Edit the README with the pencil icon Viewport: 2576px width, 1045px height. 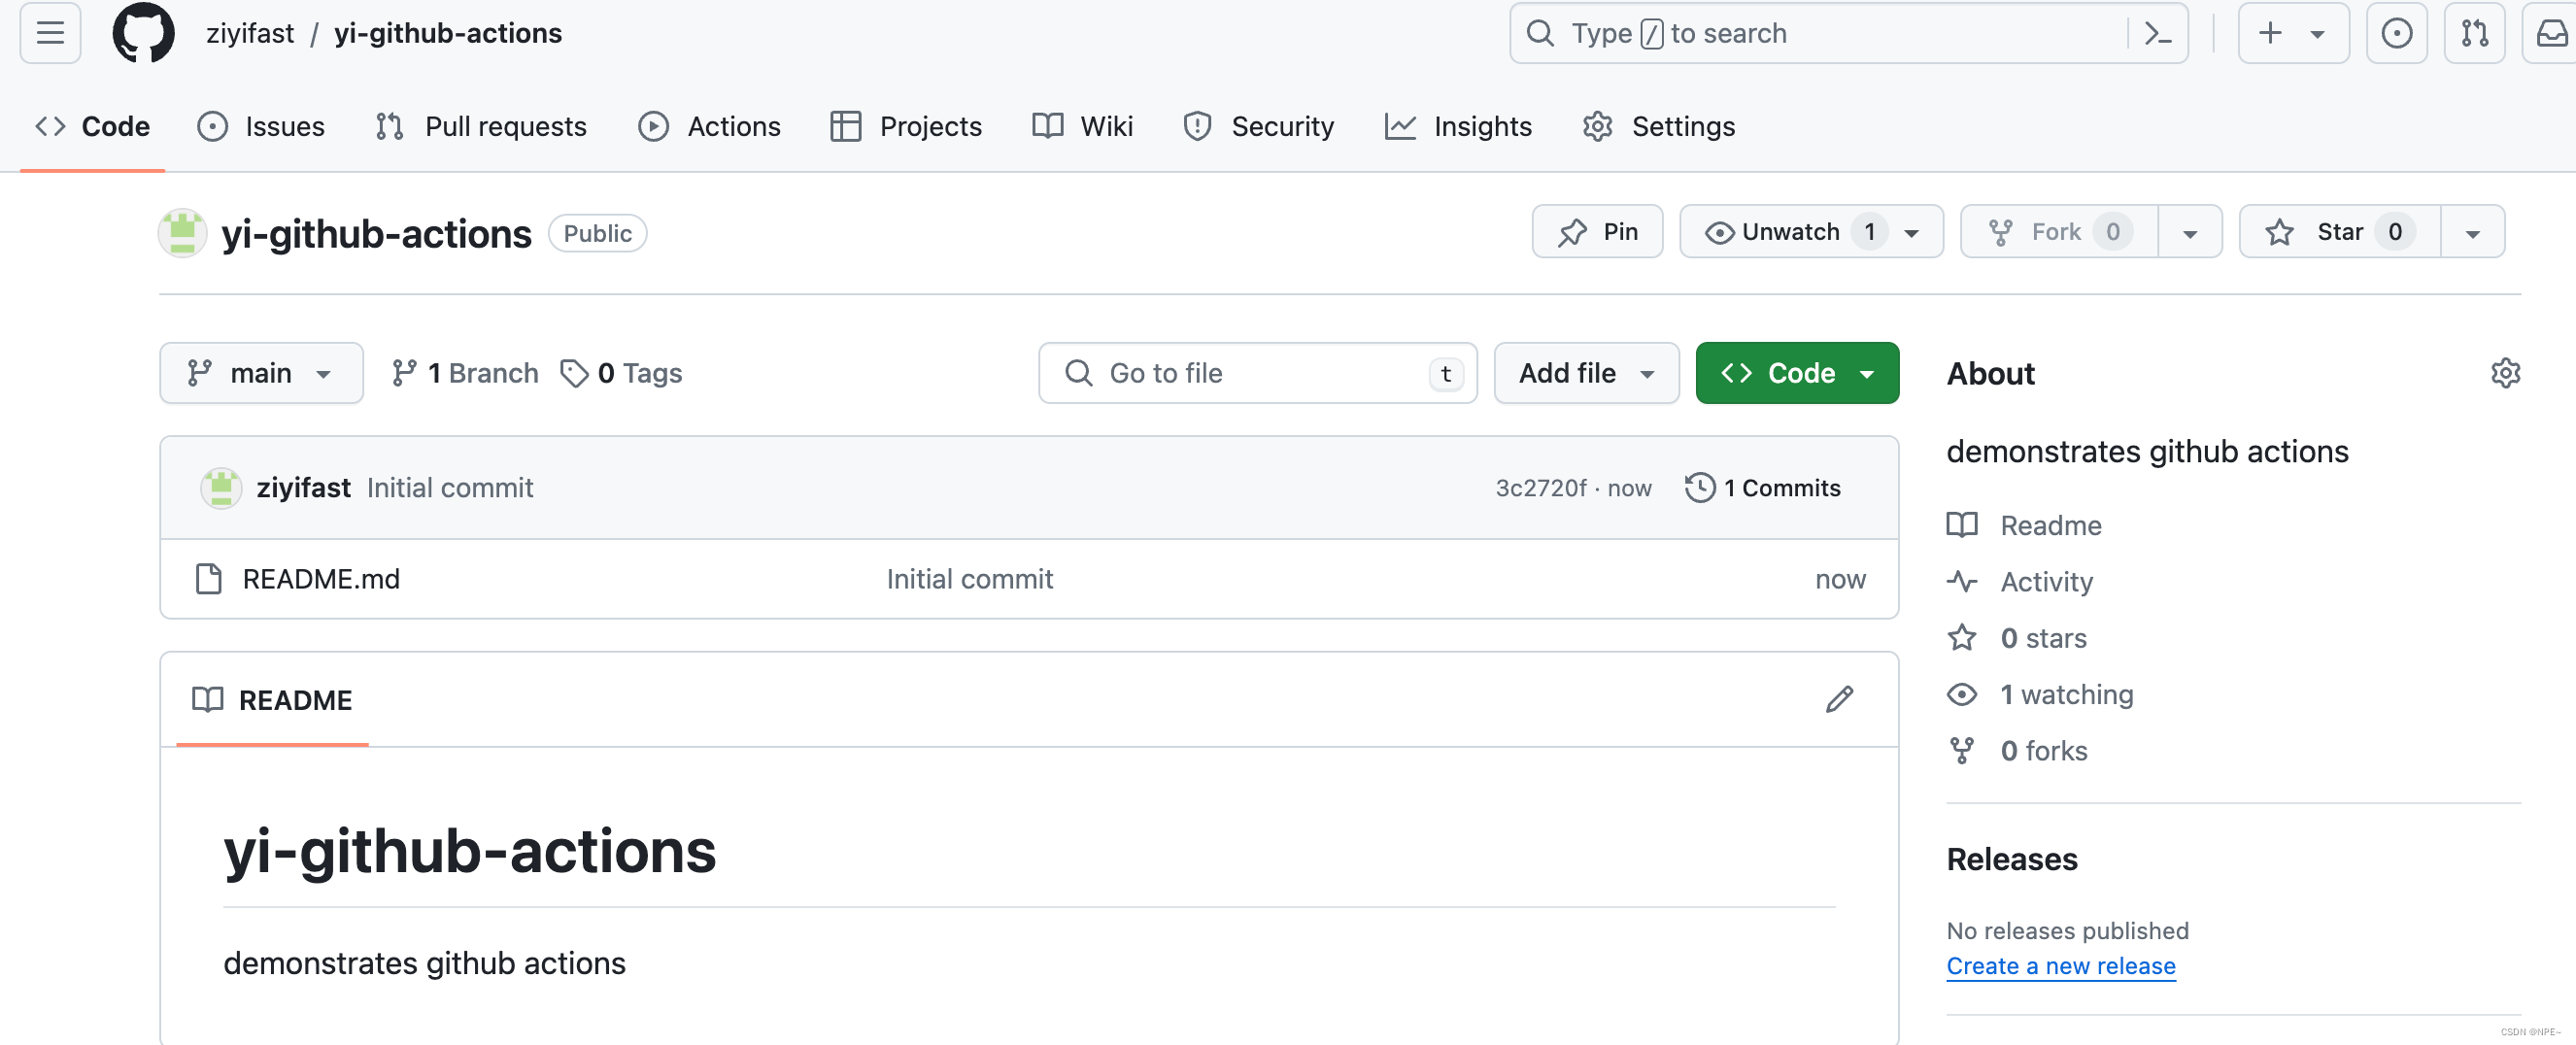[1839, 699]
